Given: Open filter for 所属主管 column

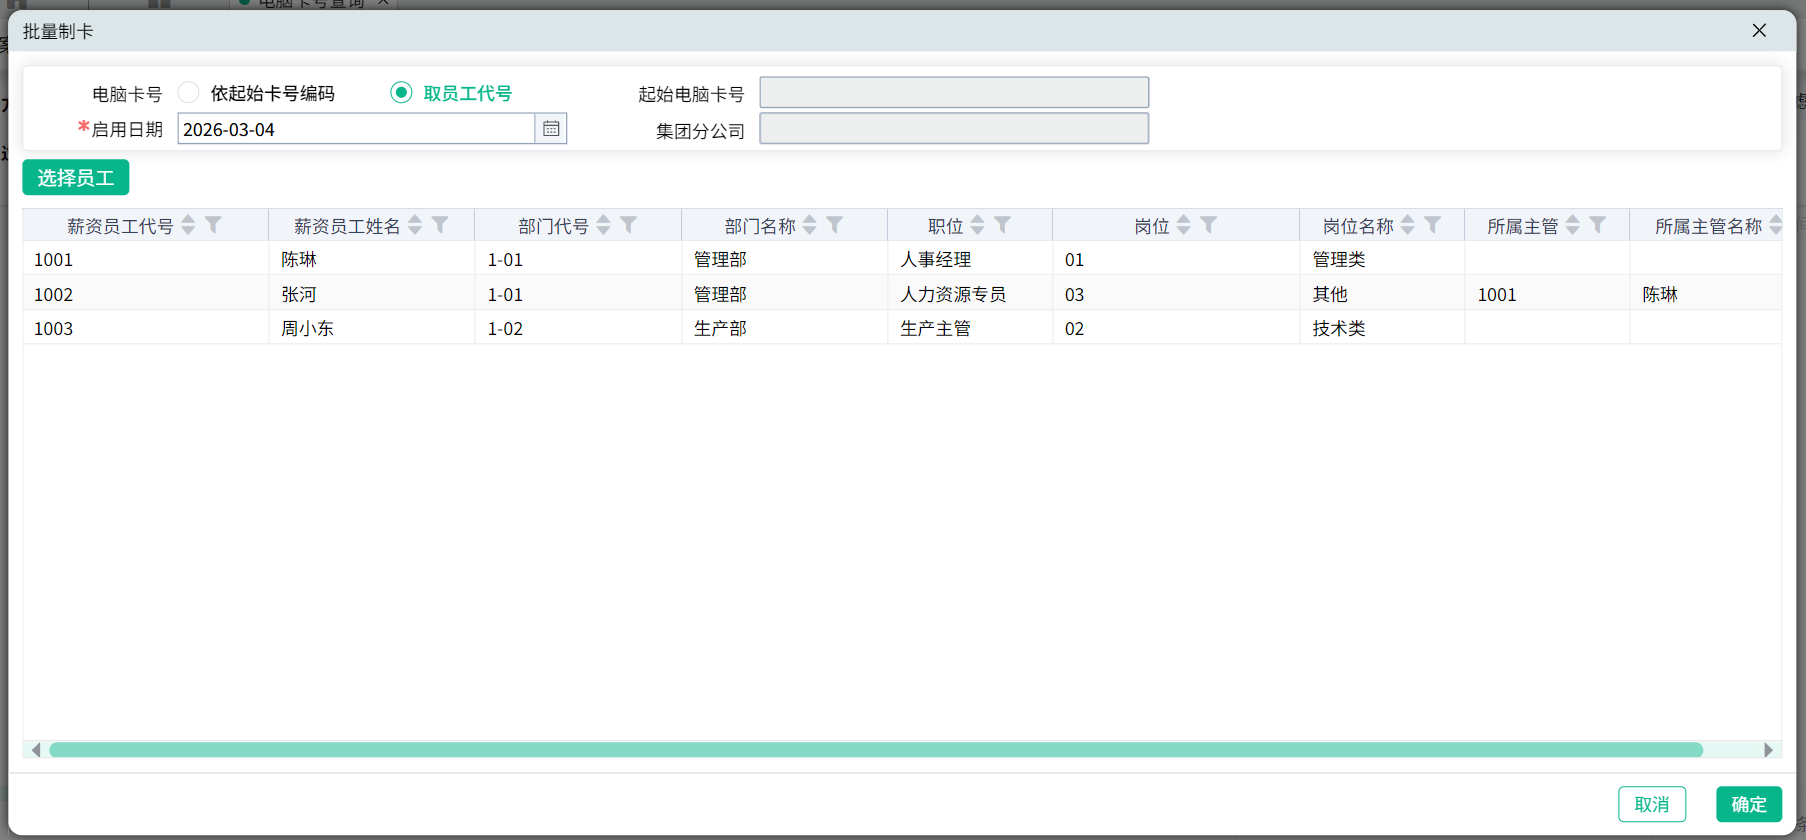Looking at the screenshot, I should point(1598,225).
